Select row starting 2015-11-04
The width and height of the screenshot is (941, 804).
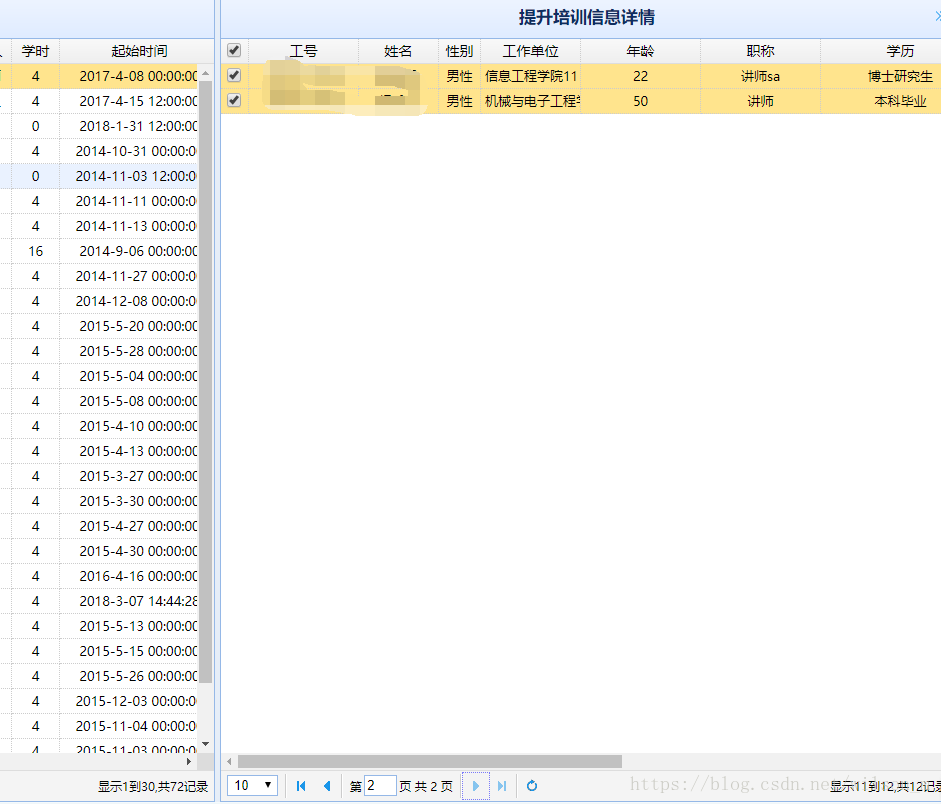tap(98, 726)
